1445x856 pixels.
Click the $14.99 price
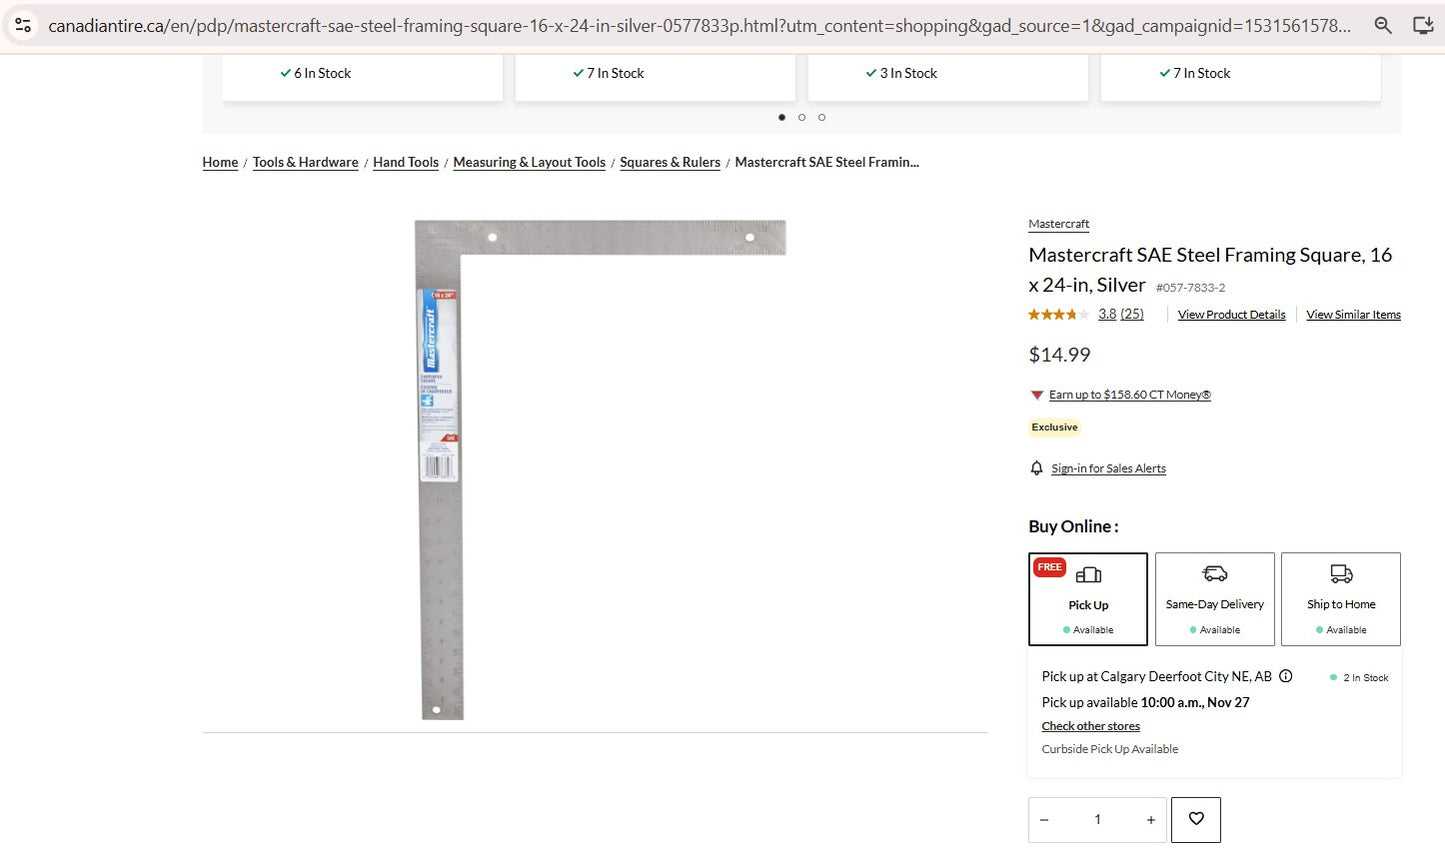1060,355
